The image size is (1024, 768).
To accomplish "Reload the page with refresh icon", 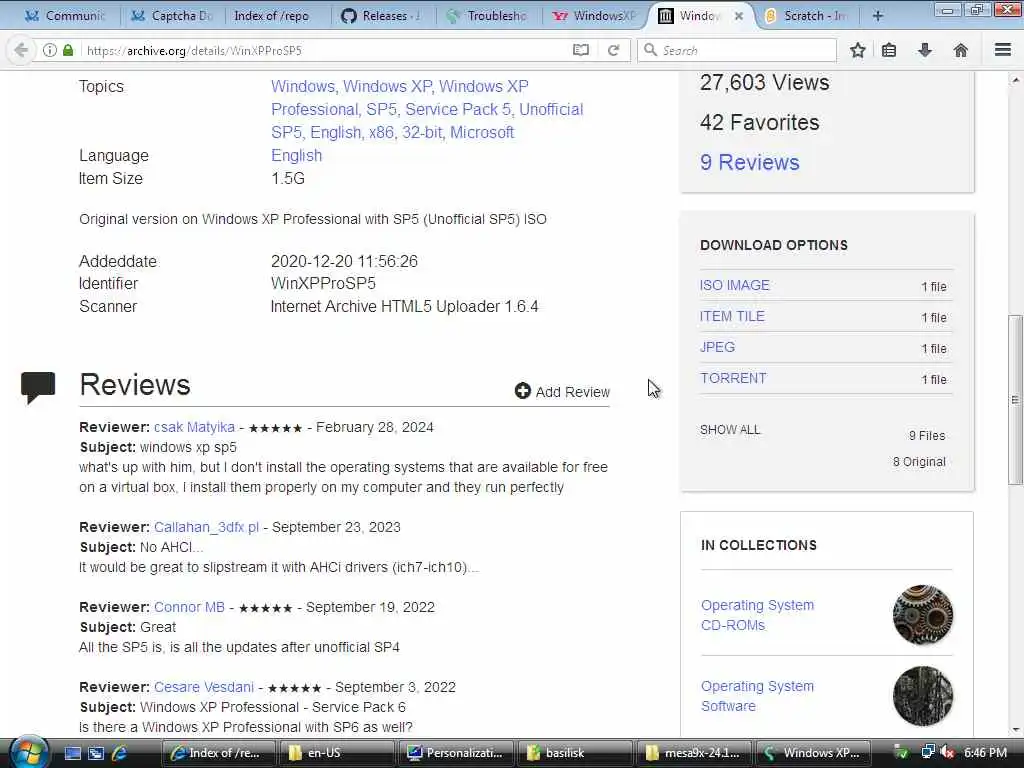I will [x=613, y=50].
